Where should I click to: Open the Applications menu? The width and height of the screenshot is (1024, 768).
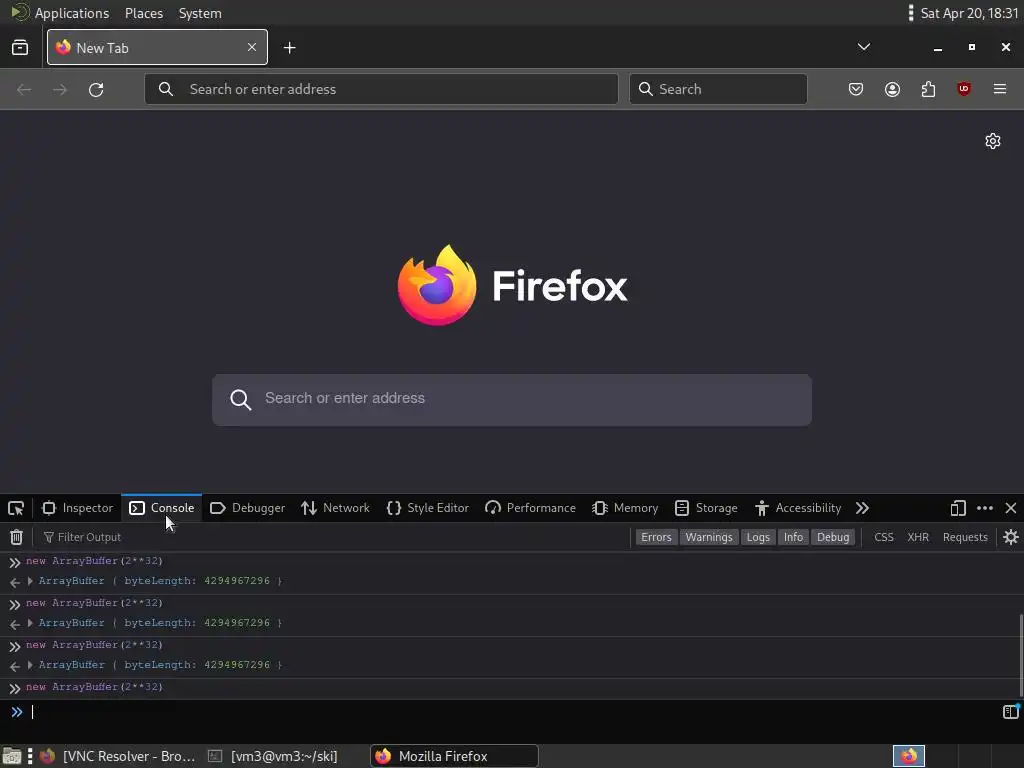coord(60,13)
